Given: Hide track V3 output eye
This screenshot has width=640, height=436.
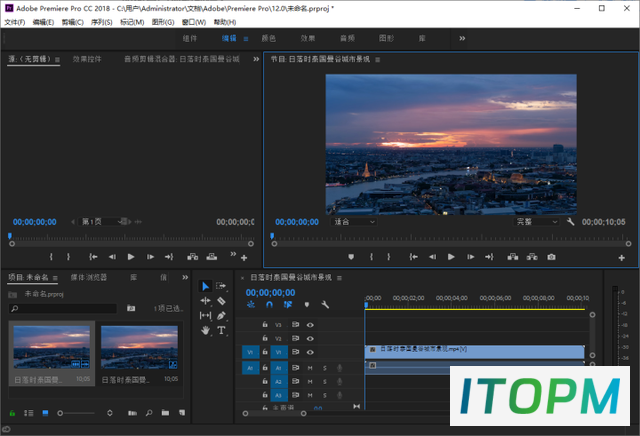Looking at the screenshot, I should point(310,325).
